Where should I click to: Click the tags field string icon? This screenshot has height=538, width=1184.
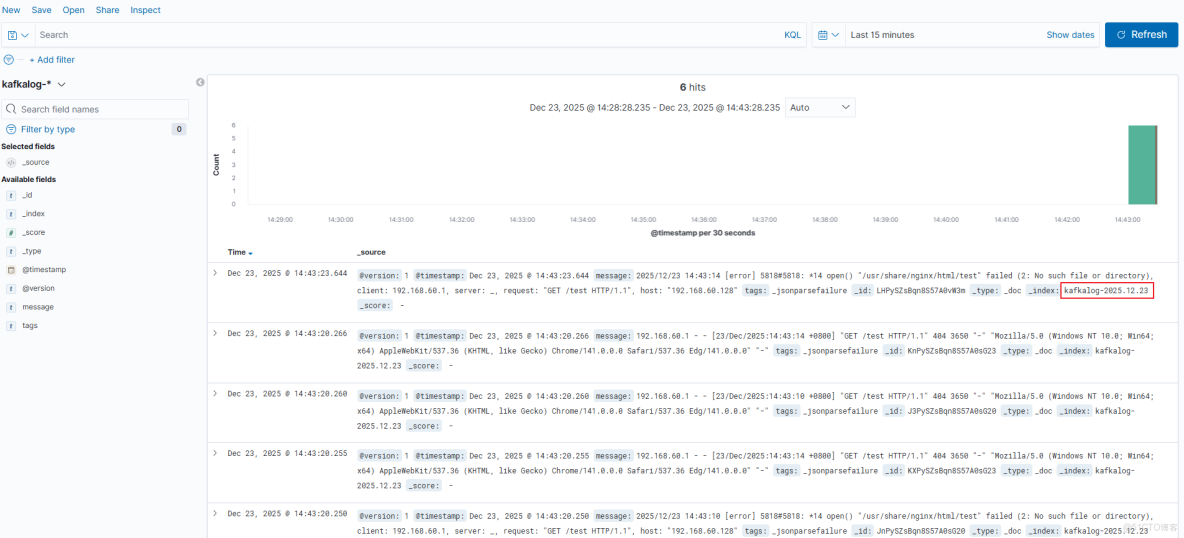11,326
